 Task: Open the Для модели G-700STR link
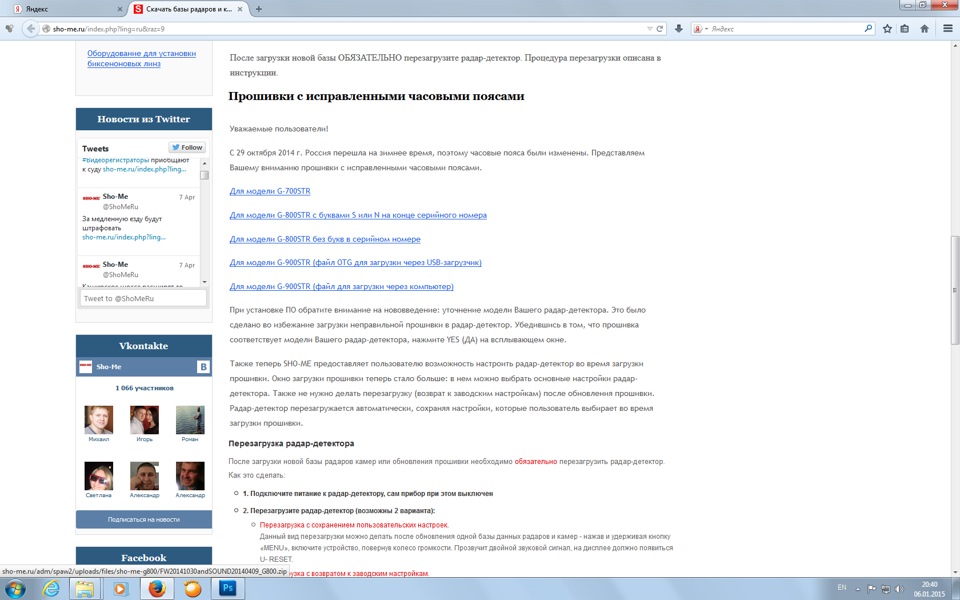click(x=270, y=191)
